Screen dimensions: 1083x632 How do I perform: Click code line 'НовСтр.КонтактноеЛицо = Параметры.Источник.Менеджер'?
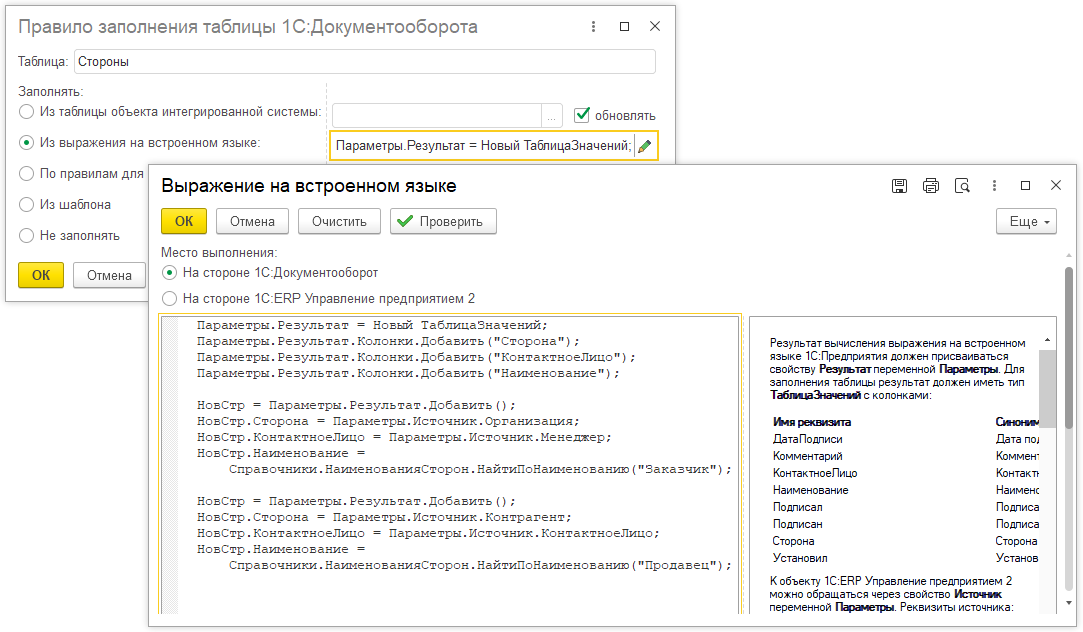[404, 437]
